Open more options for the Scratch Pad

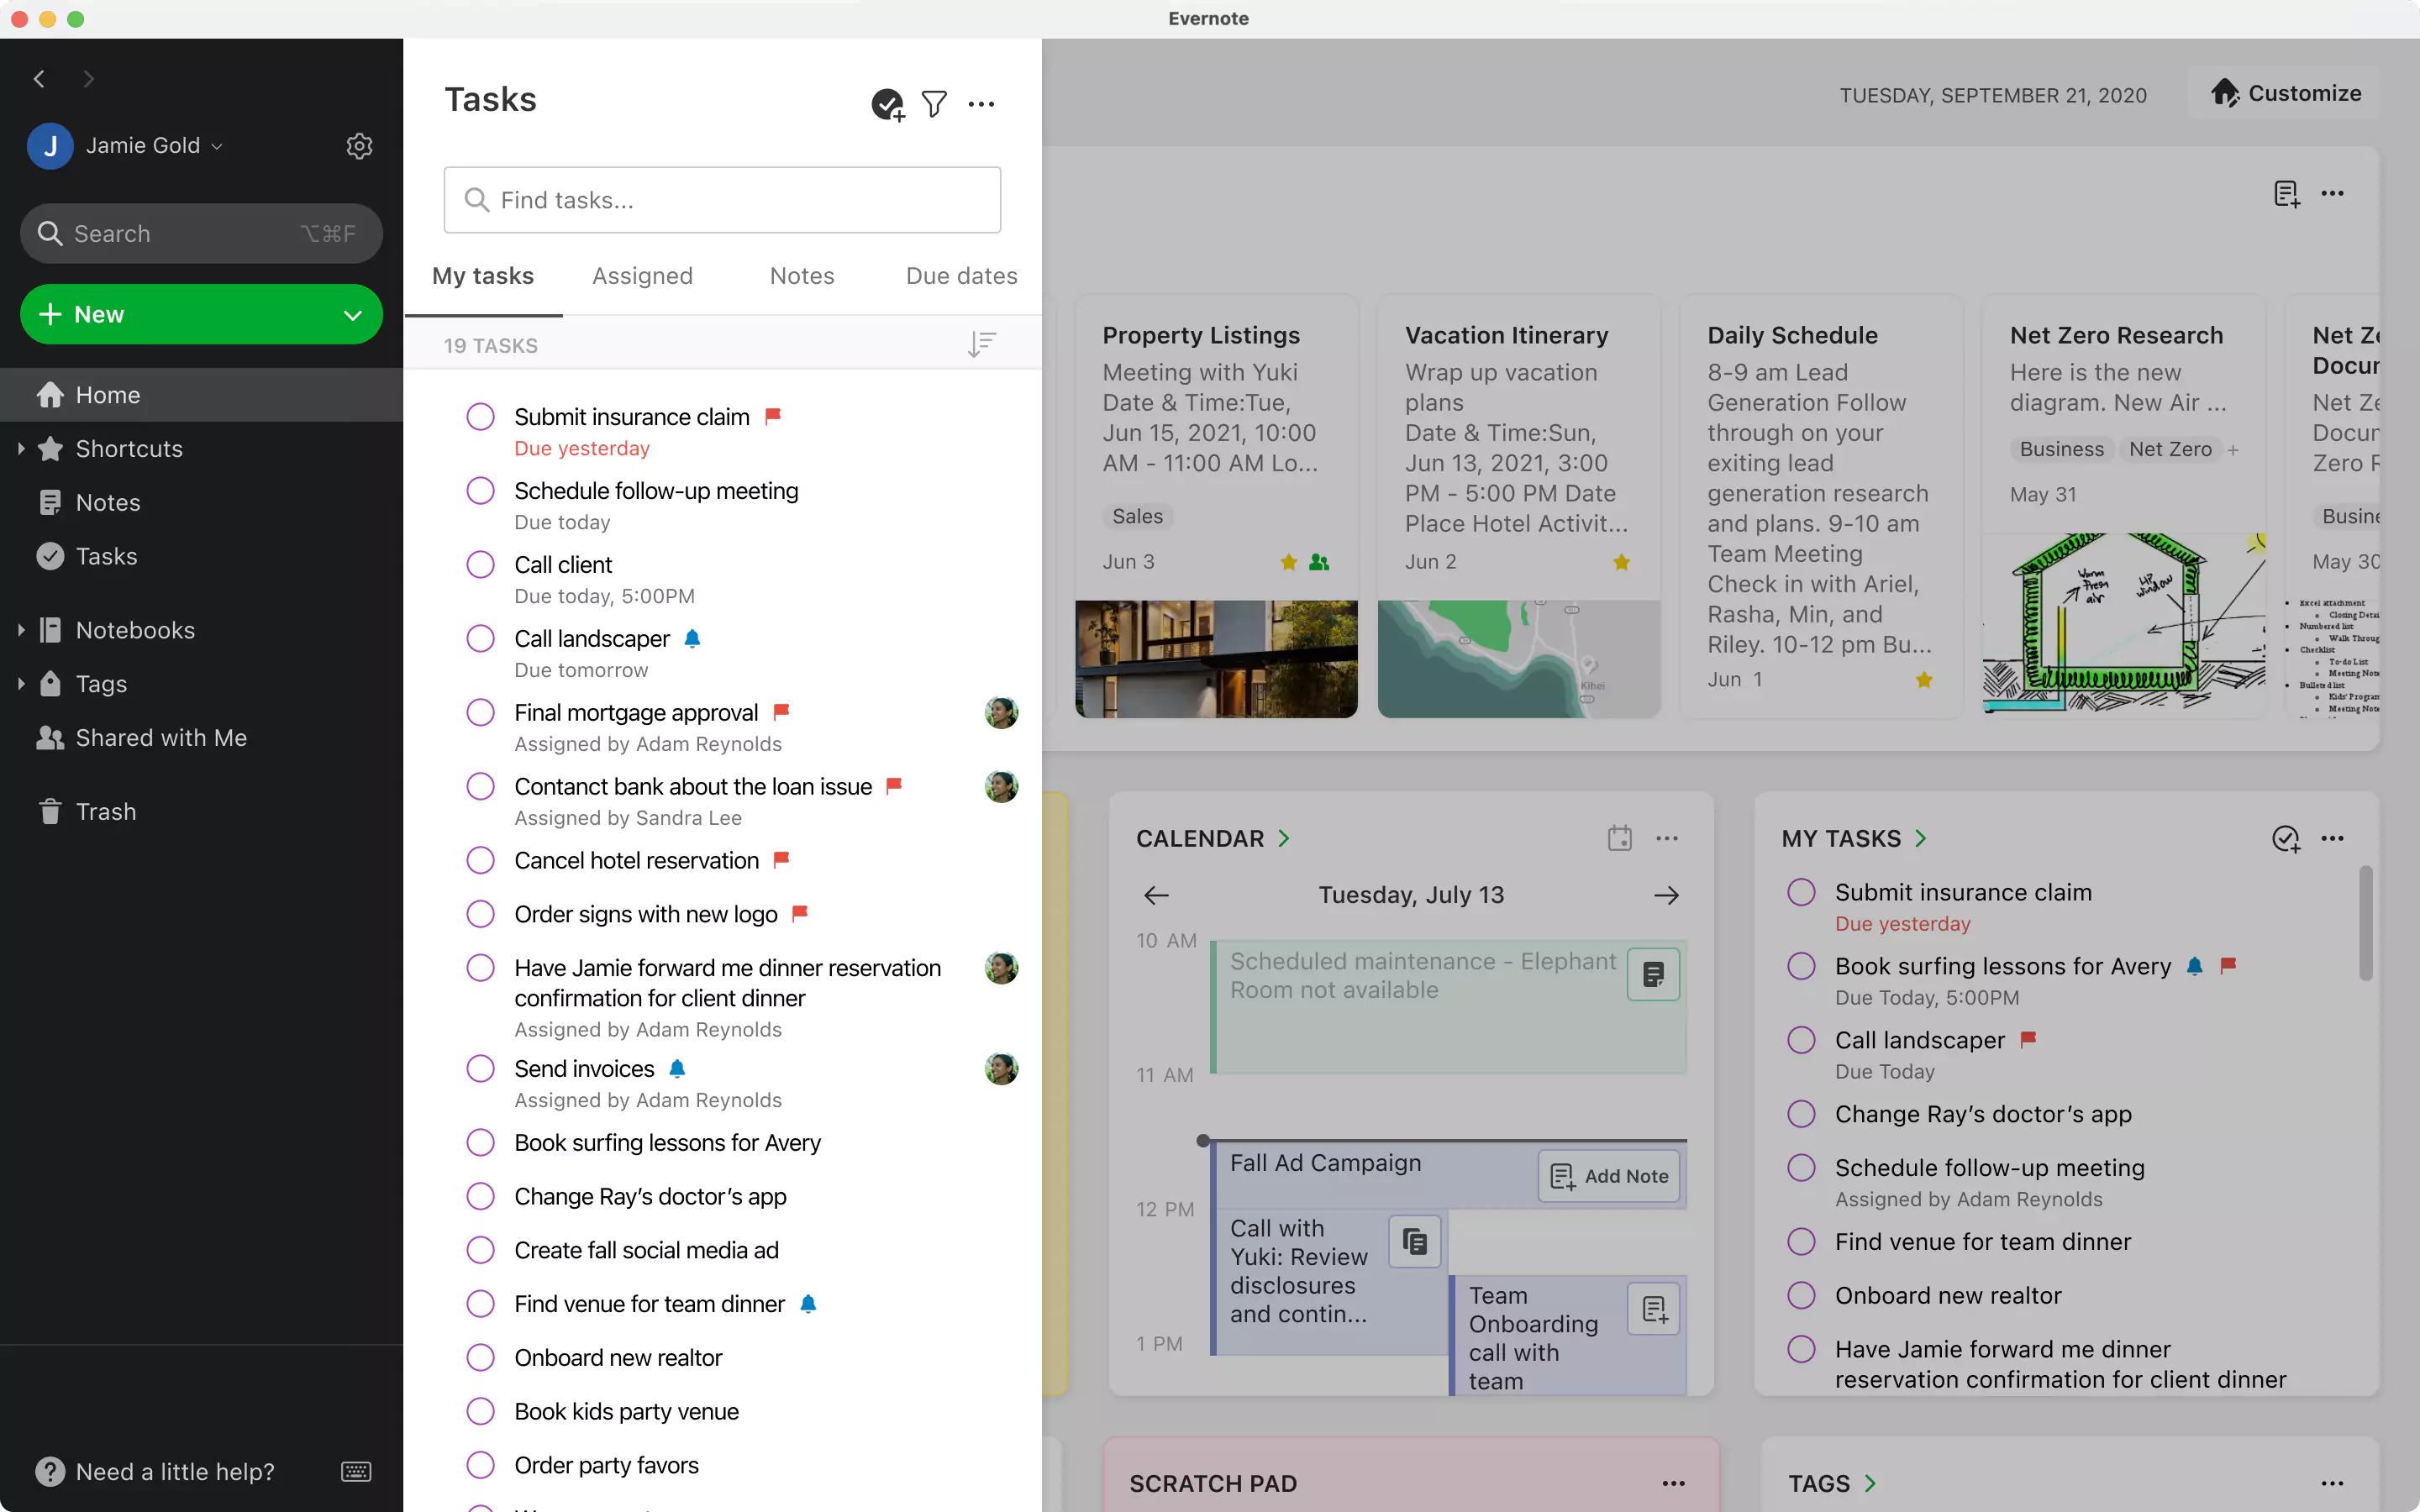click(x=1673, y=1483)
